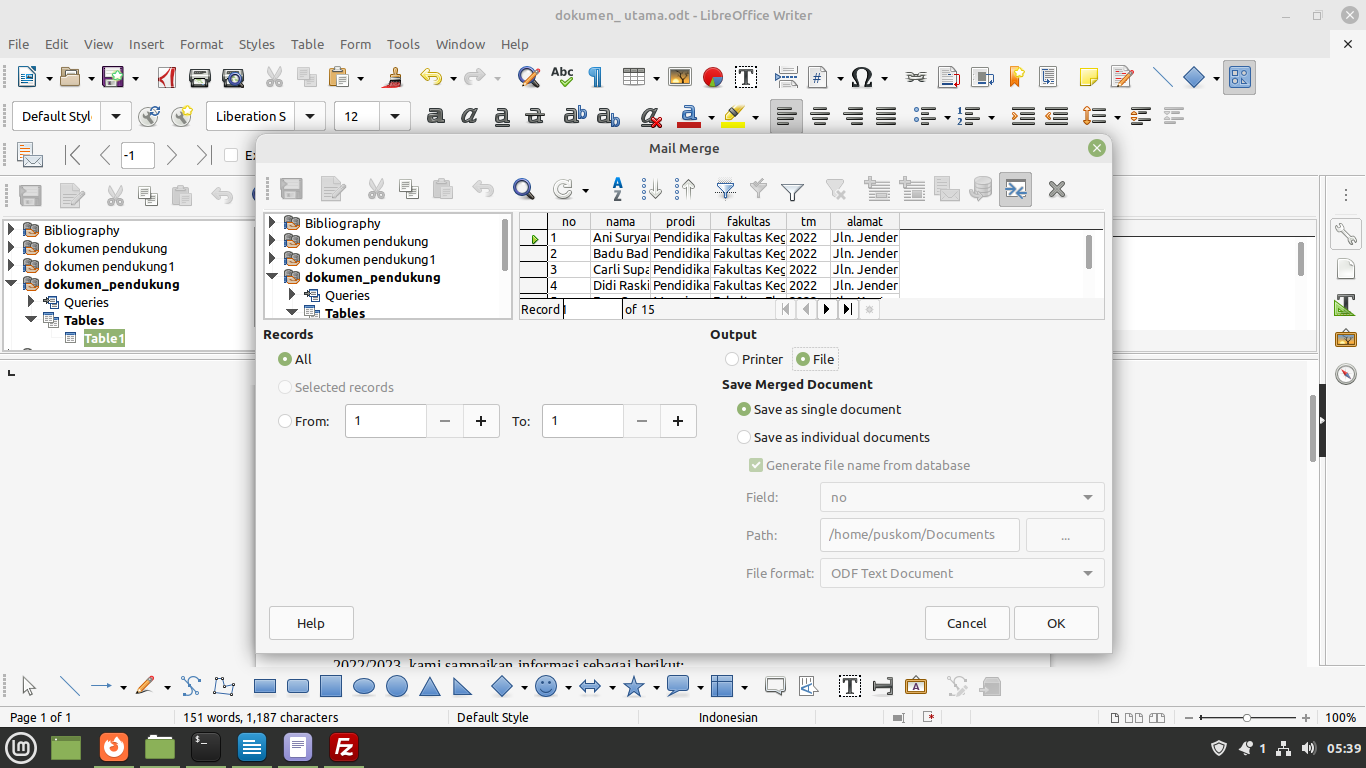Screen dimensions: 1366x768
Task: Click the zoom slider in status bar
Action: coord(1247,718)
